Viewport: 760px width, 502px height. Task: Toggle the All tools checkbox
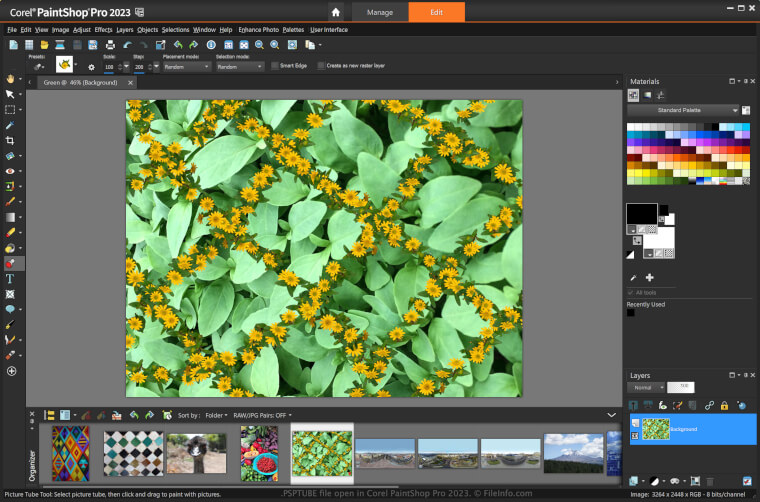pos(631,292)
